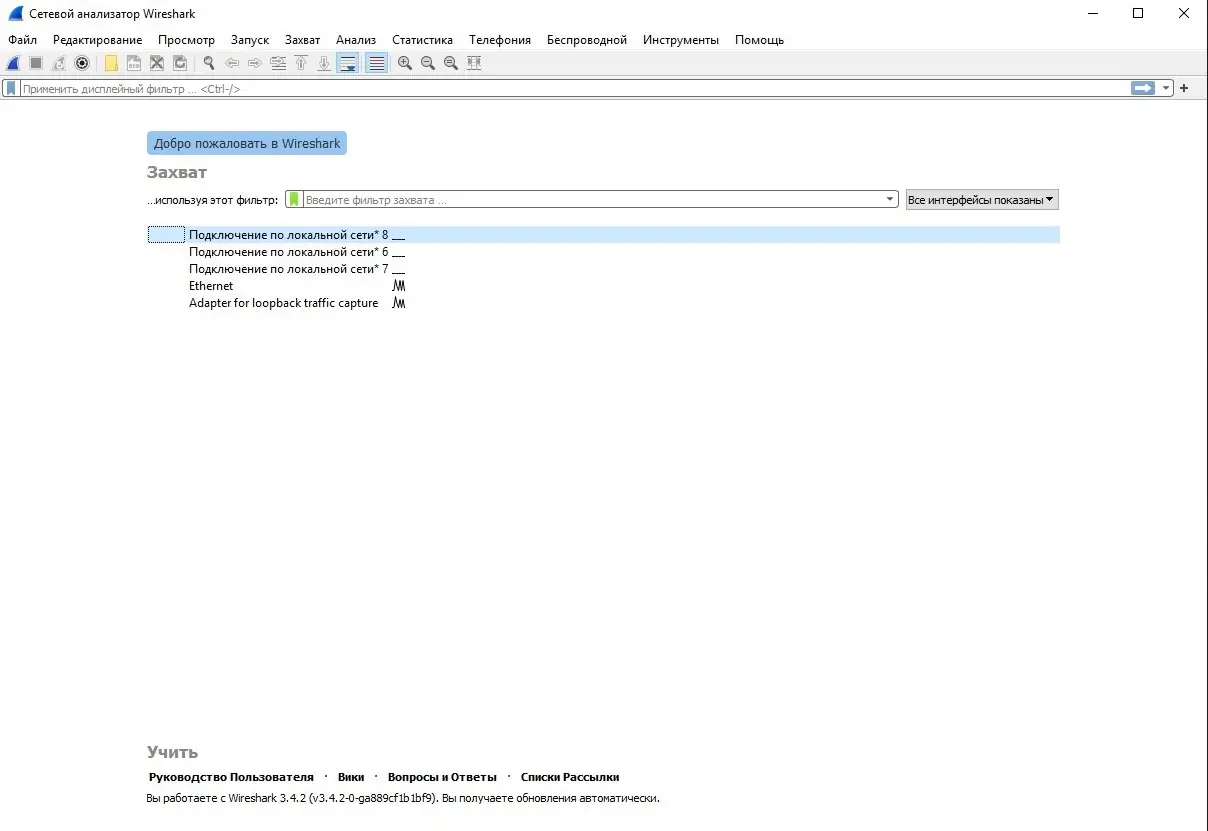The width and height of the screenshot is (1208, 831).
Task: Open the Статистика menu
Action: point(422,40)
